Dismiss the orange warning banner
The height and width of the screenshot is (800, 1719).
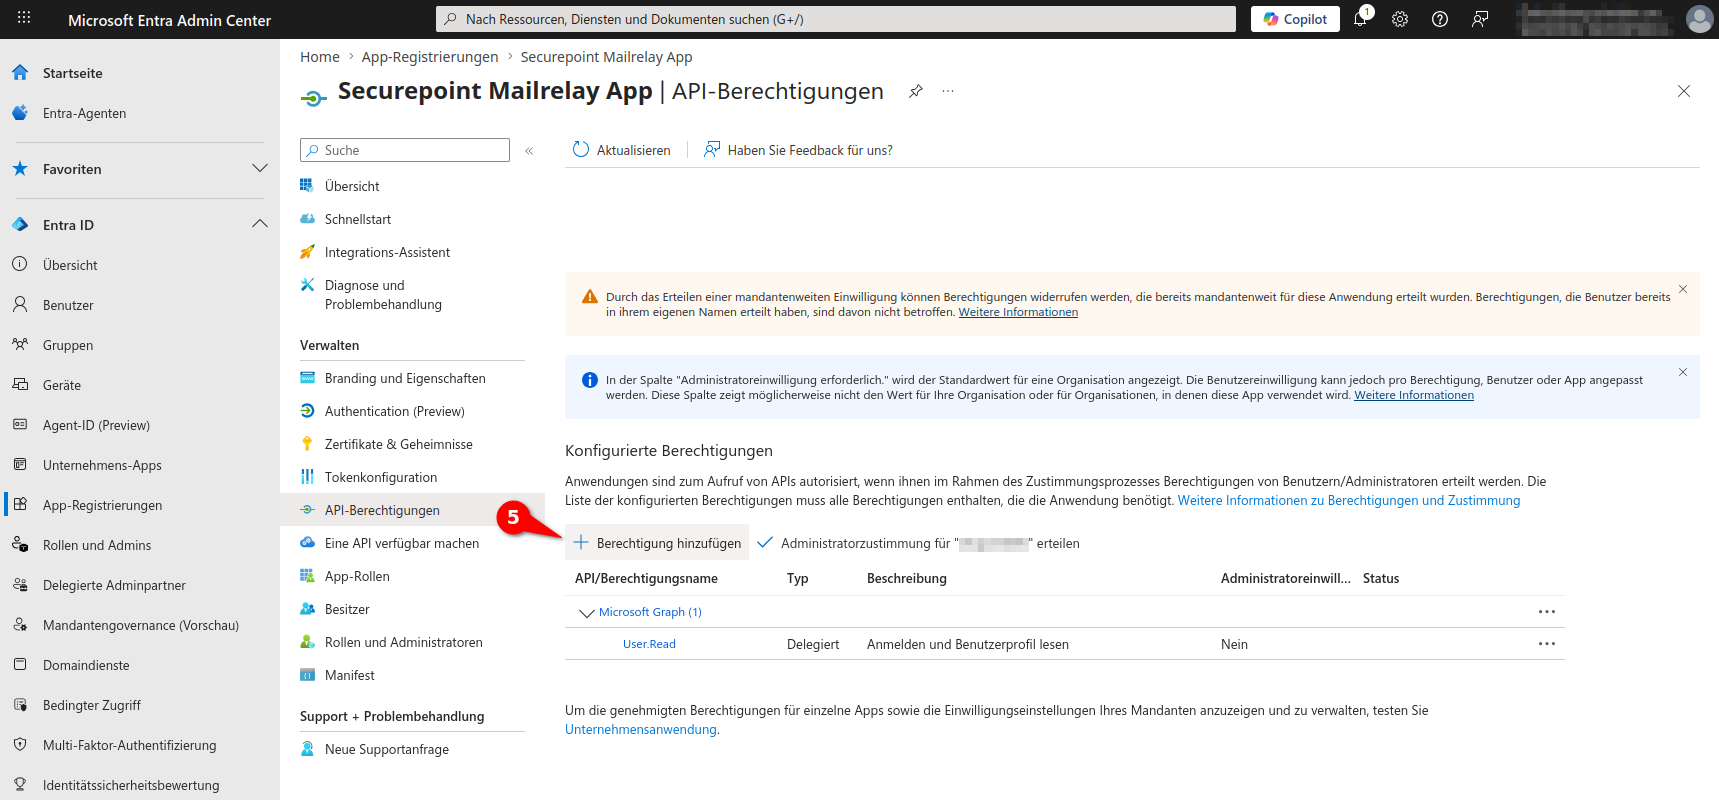tap(1683, 289)
